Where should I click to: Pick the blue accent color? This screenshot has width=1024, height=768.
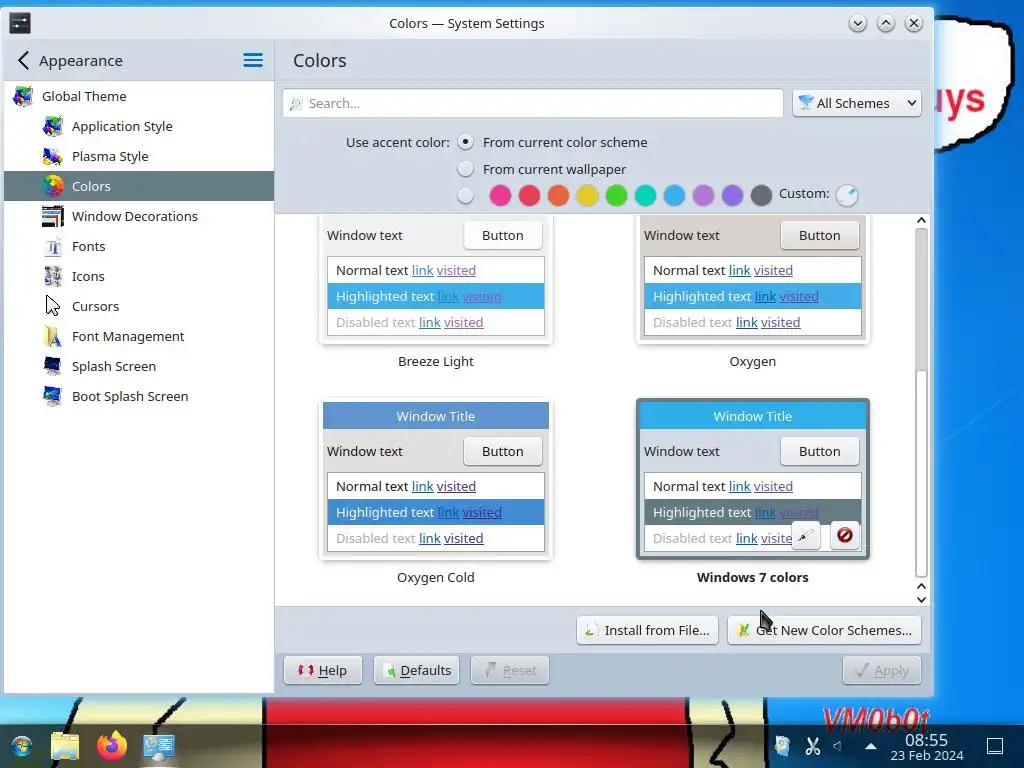(x=674, y=195)
